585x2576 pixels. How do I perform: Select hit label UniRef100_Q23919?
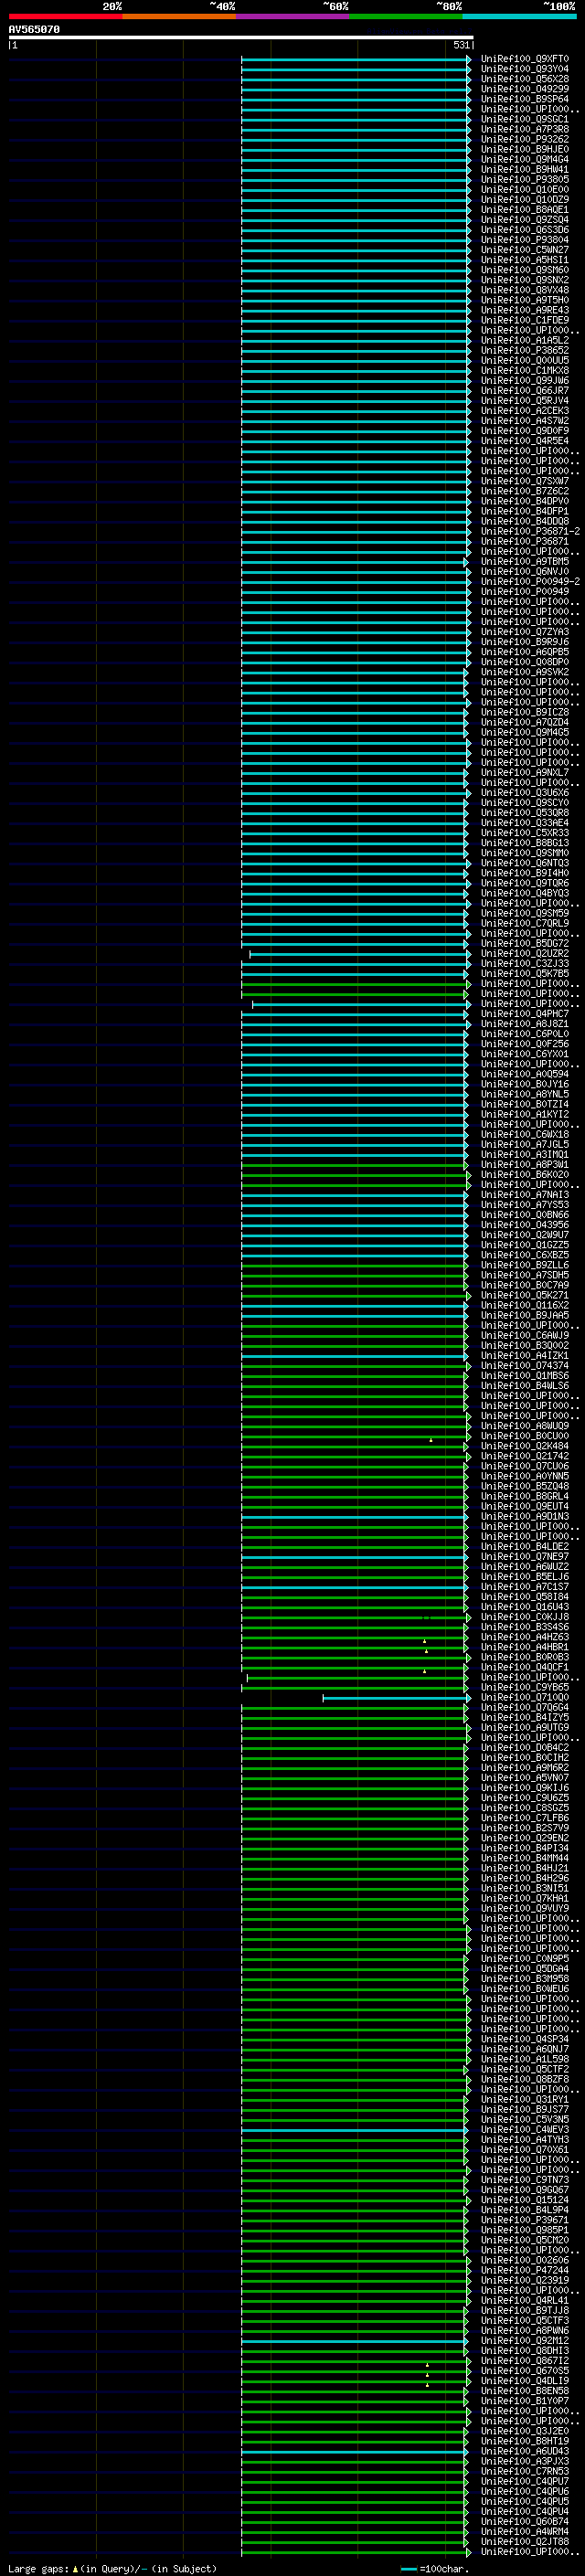point(525,2279)
